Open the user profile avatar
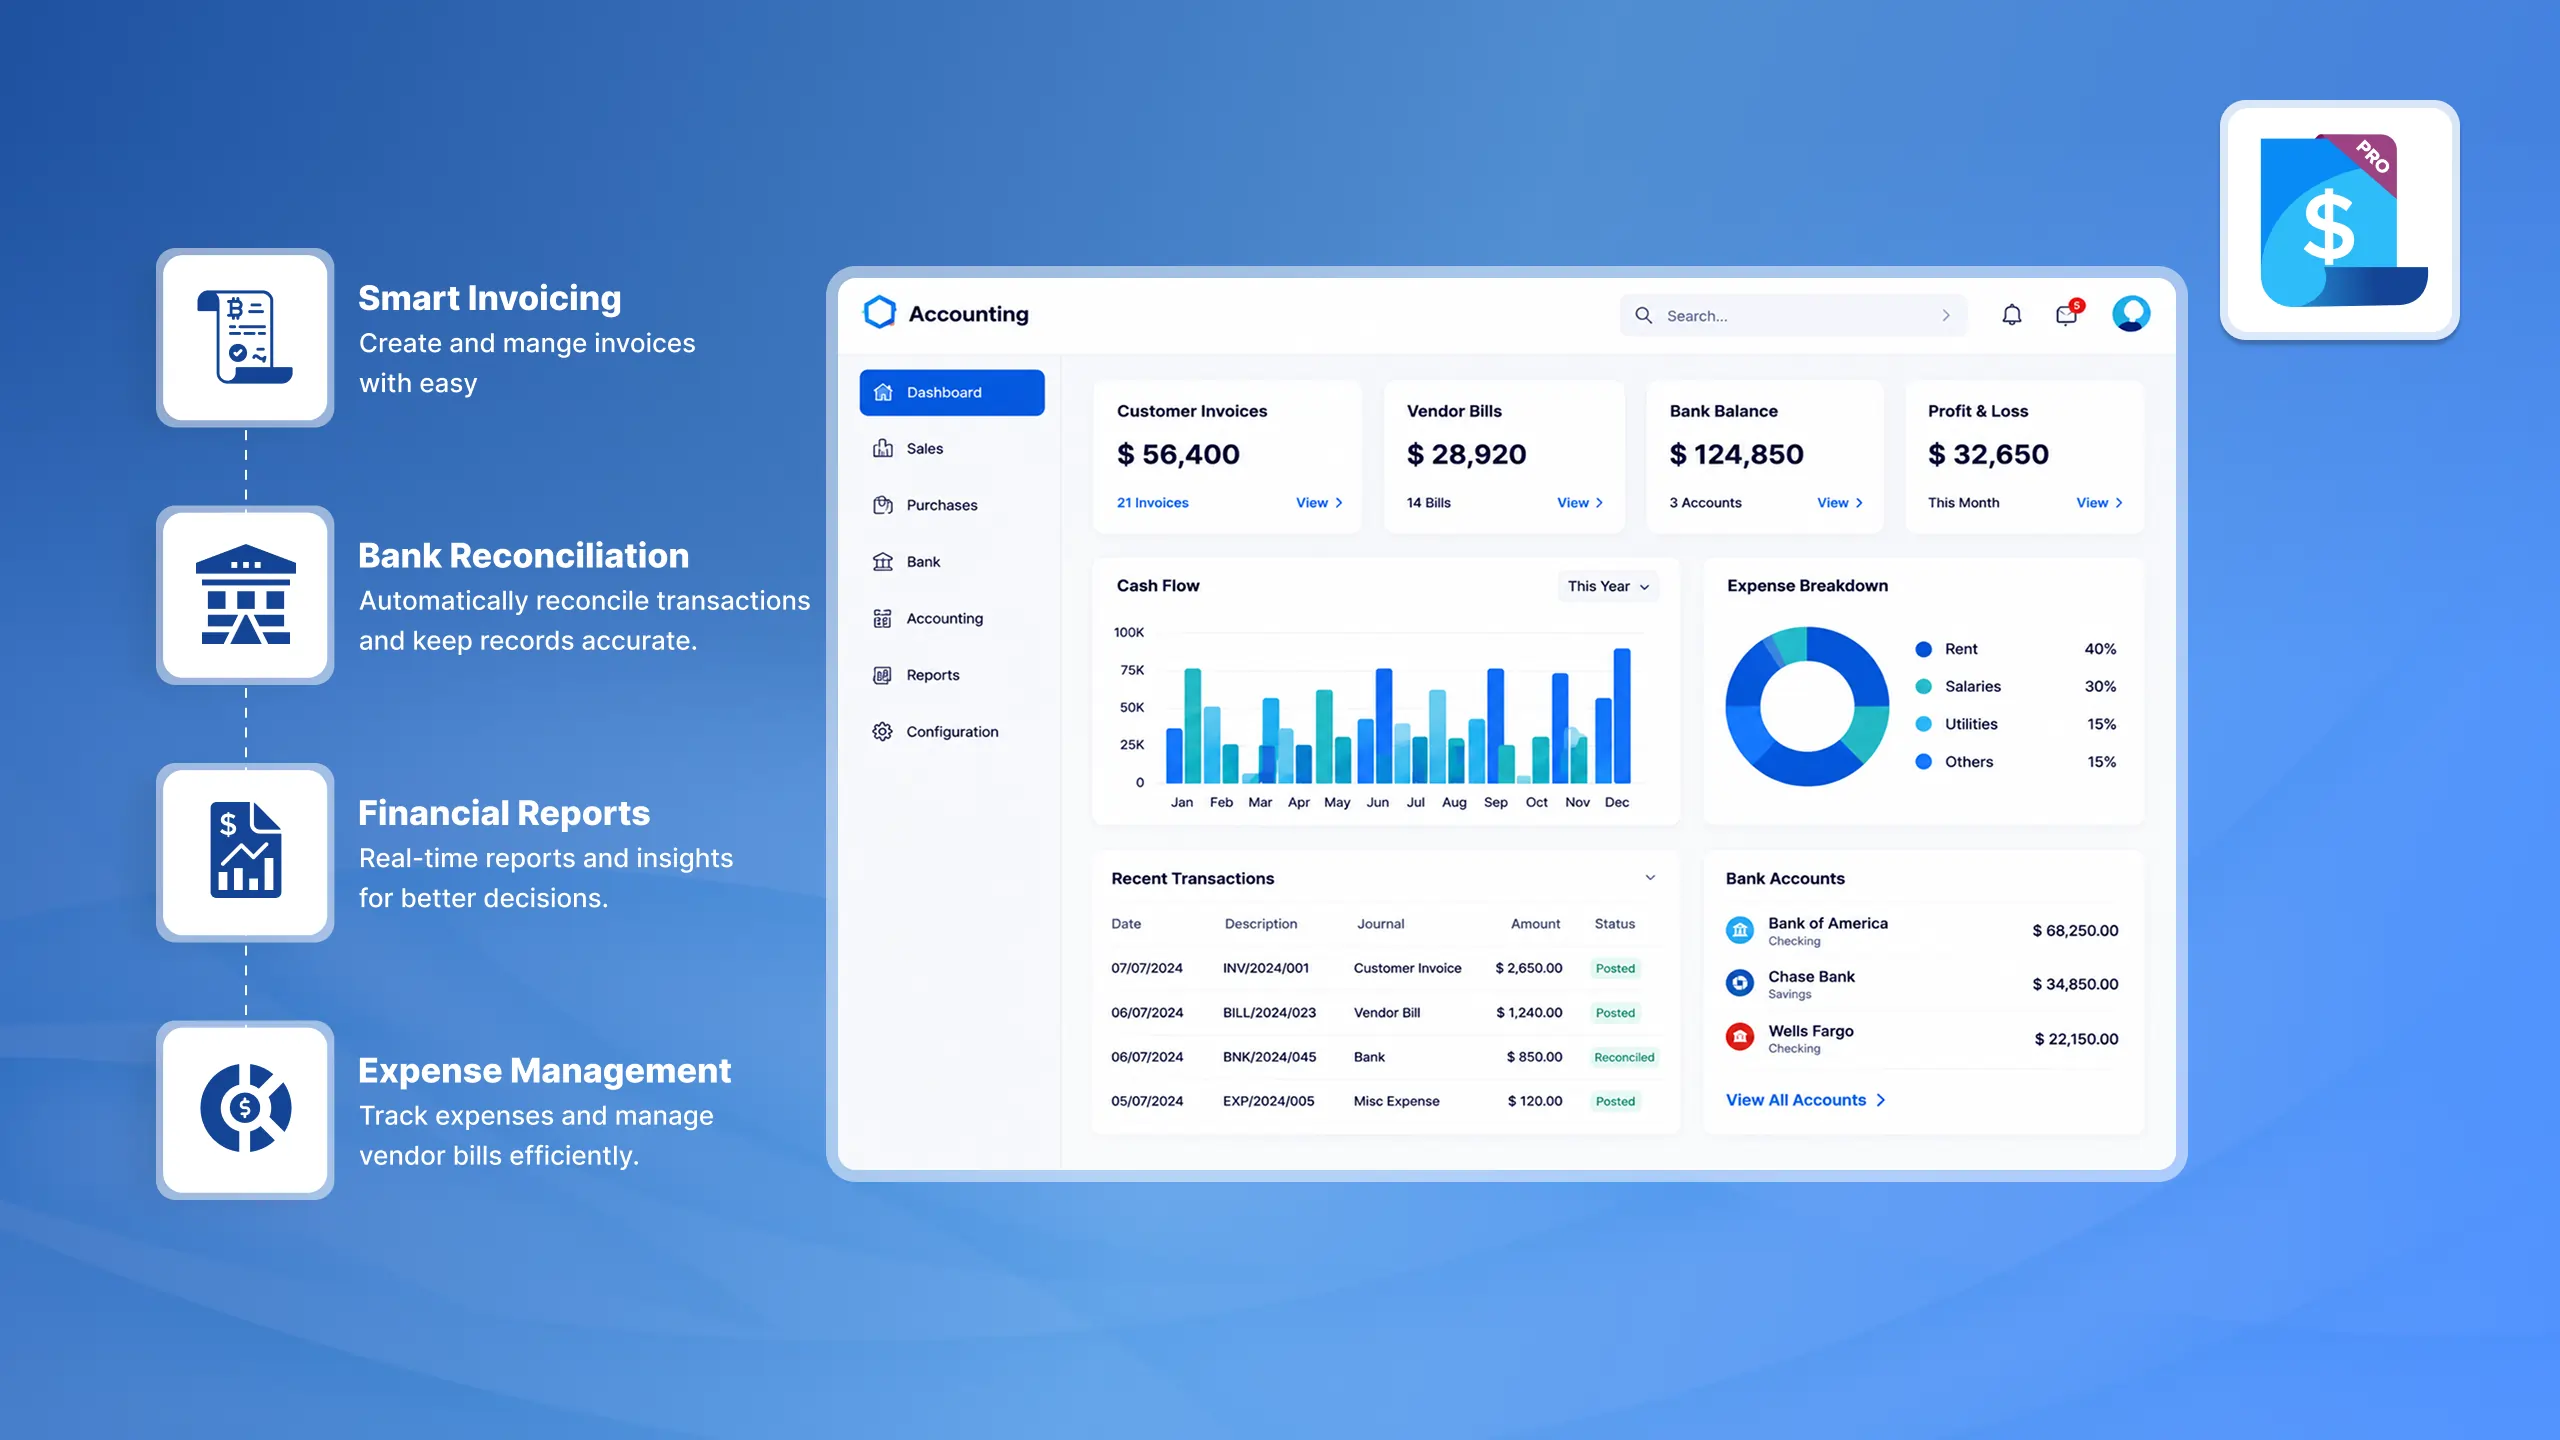Viewport: 2560px width, 1440px height. pos(2131,314)
